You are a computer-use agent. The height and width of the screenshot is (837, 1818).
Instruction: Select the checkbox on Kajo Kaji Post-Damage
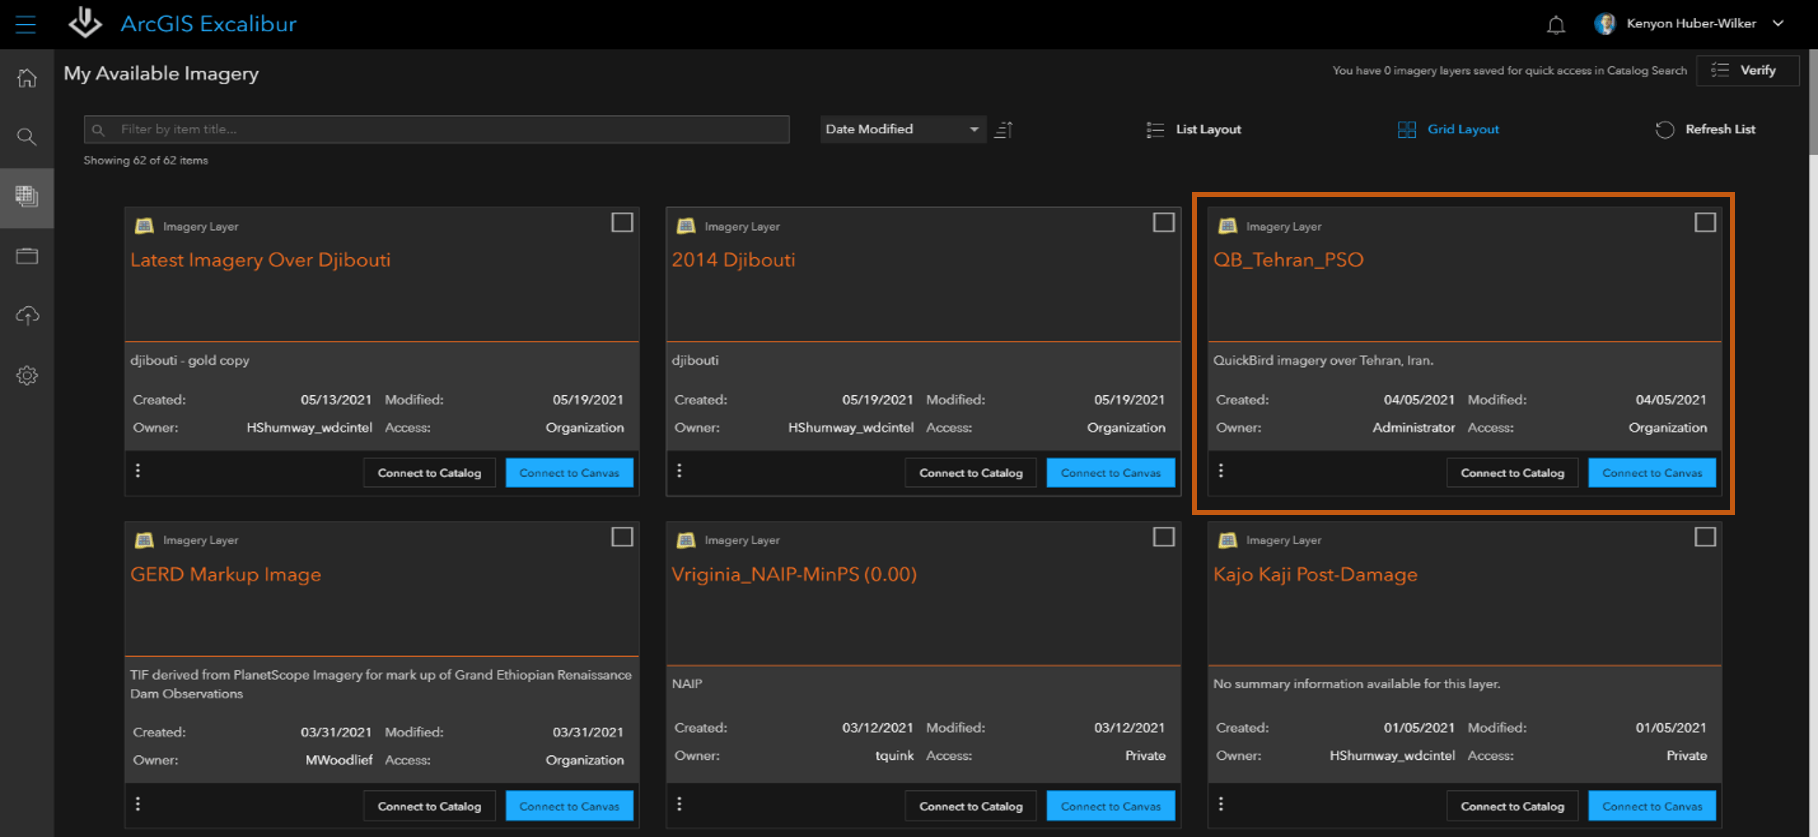pyautogui.click(x=1705, y=537)
